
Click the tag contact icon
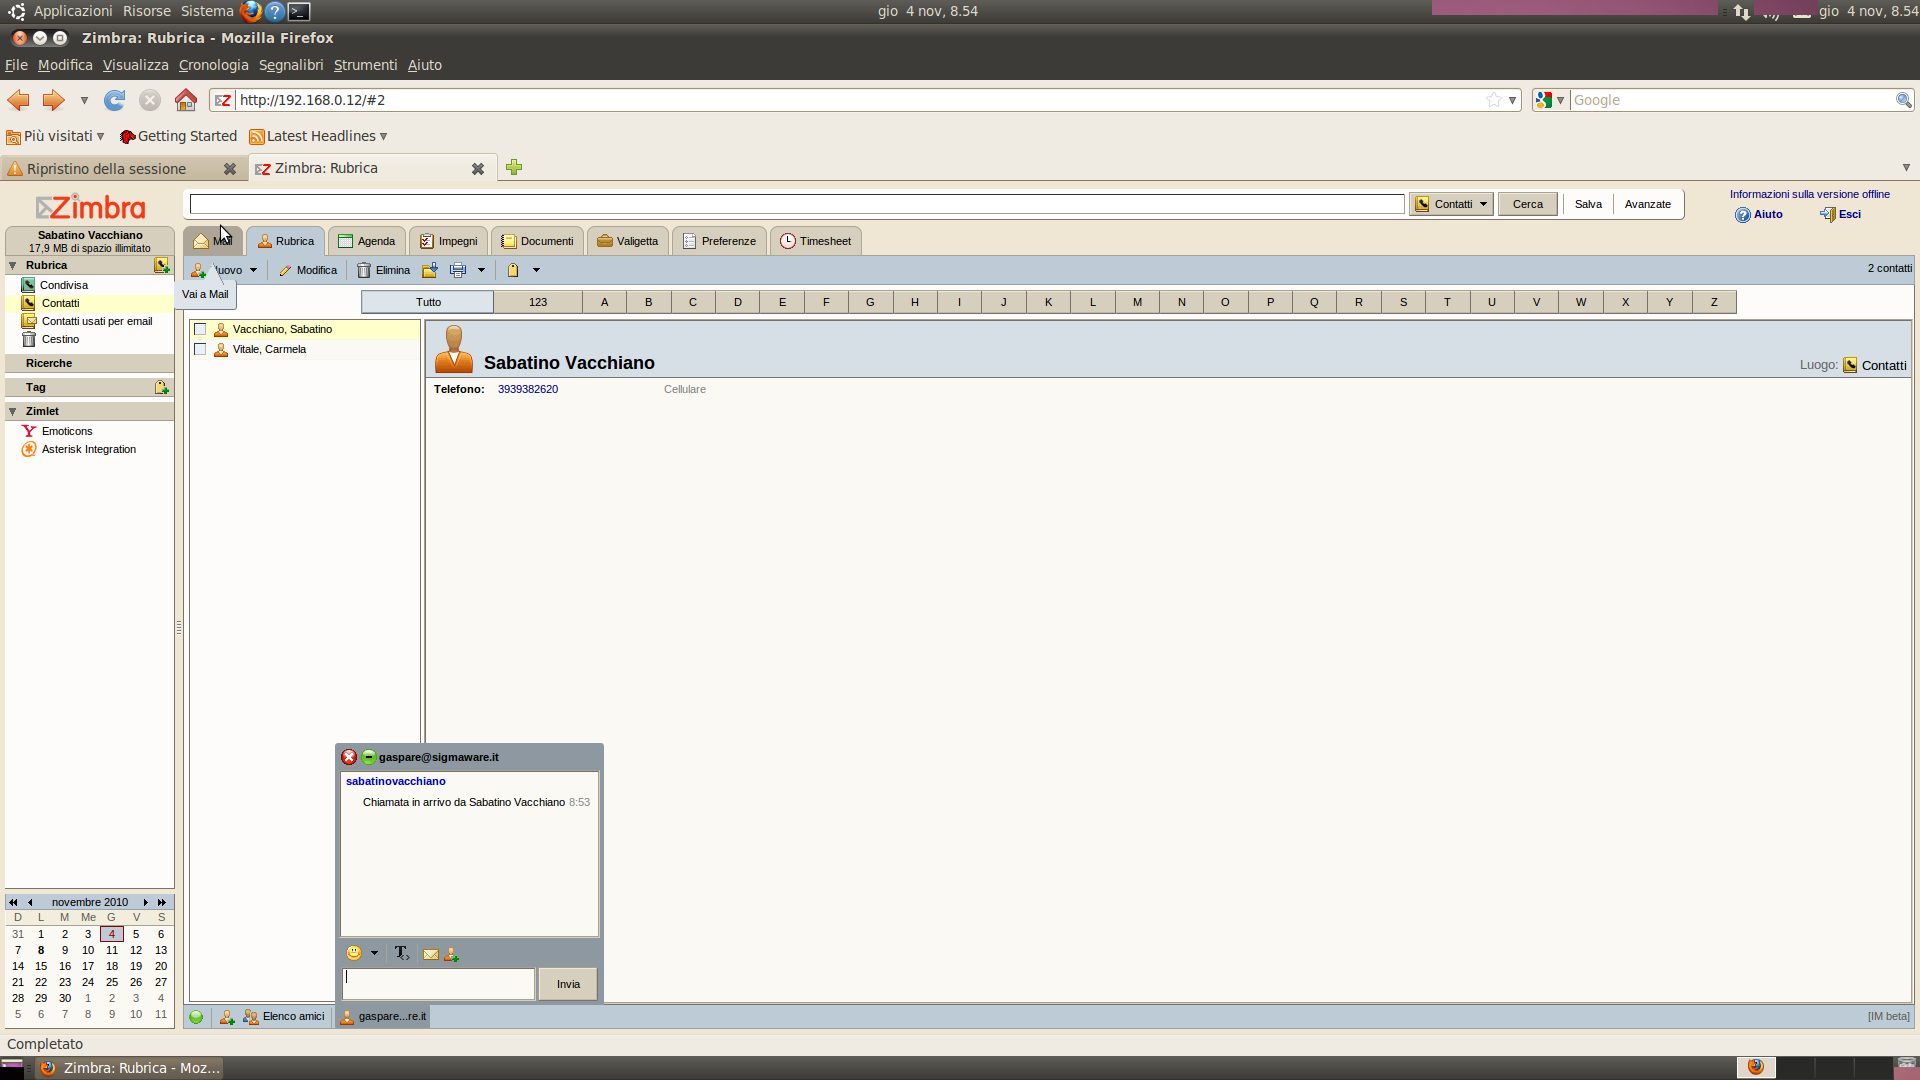(513, 270)
